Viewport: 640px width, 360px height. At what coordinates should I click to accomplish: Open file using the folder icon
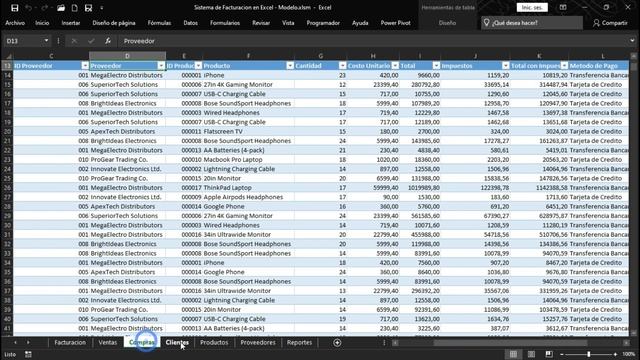pyautogui.click(x=61, y=7)
